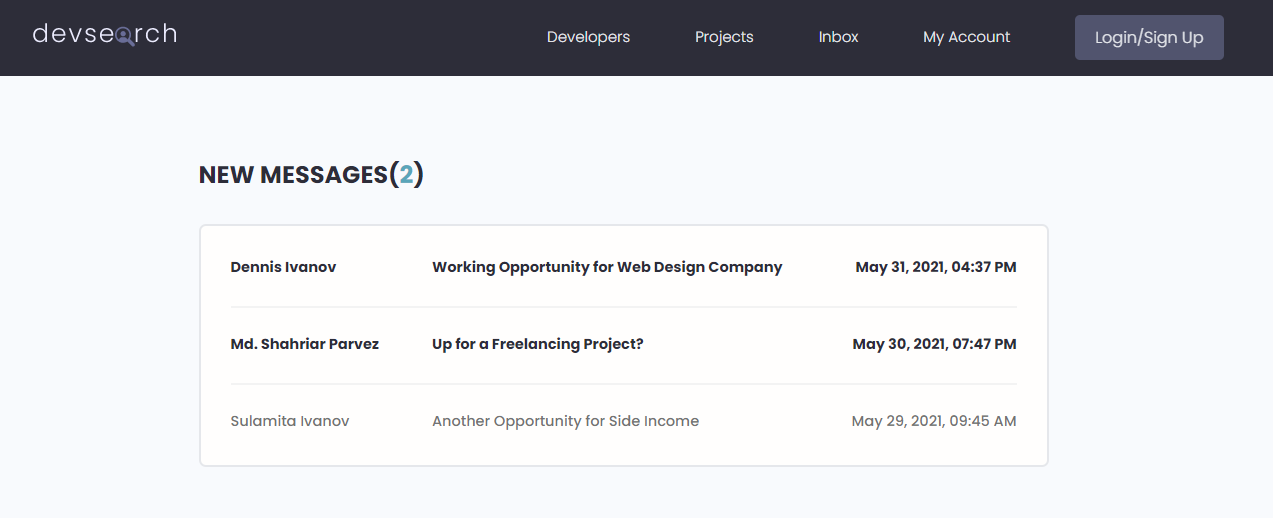1273x518 pixels.
Task: Go to the Projects page
Action: coord(724,37)
